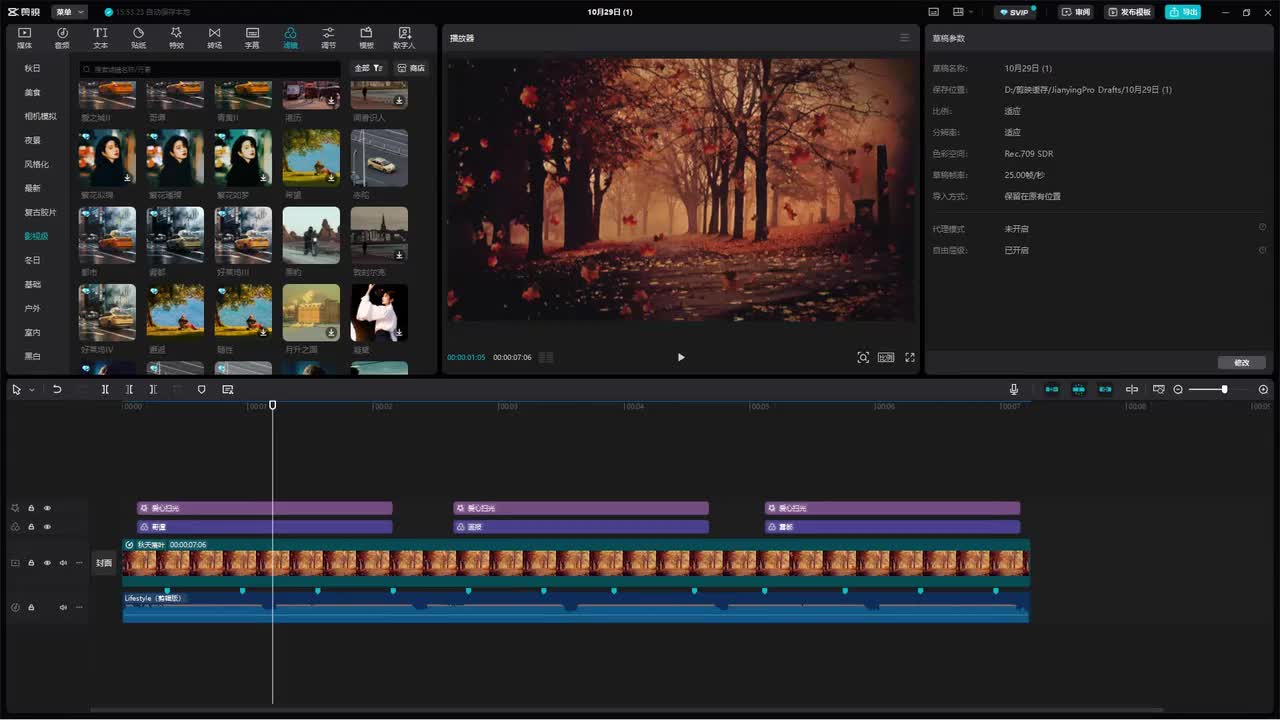This screenshot has height=720, width=1280.
Task: Click the 封面 cover button on video track
Action: click(104, 563)
